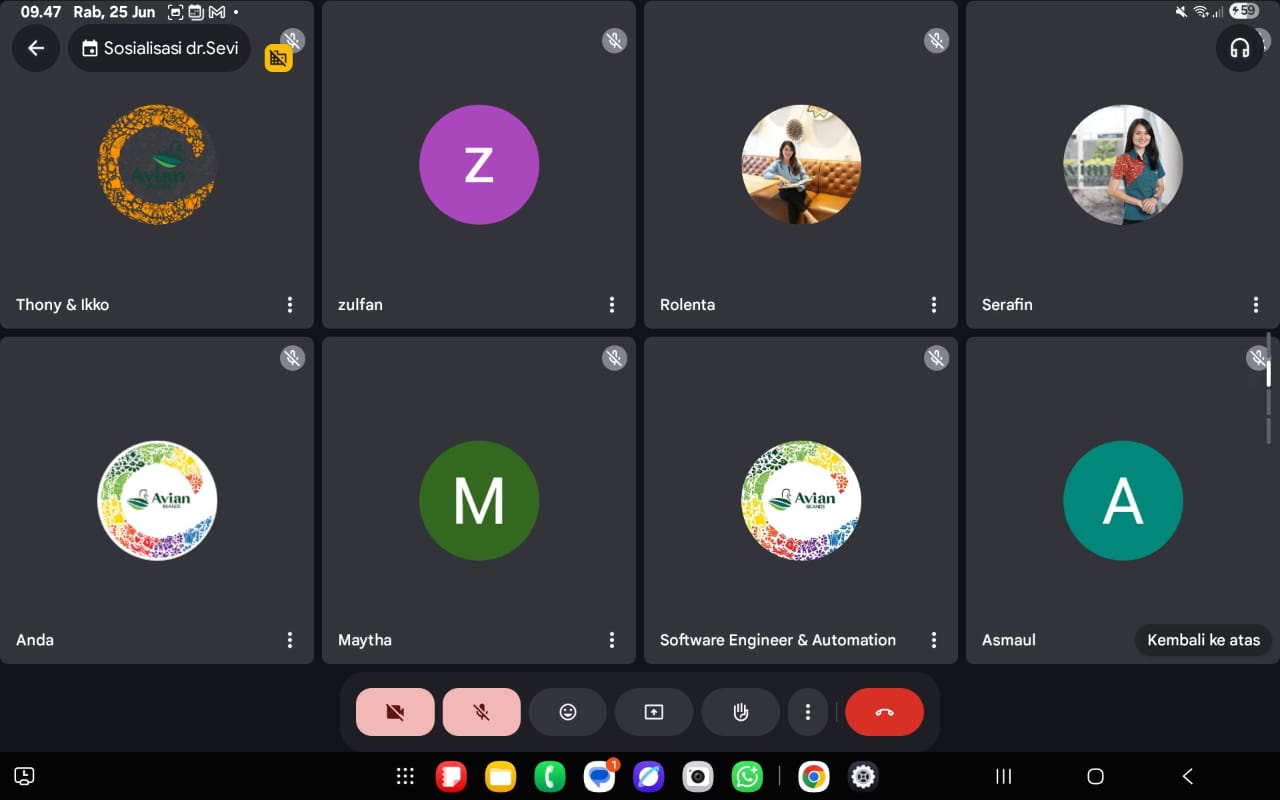Unmute your microphone
Image resolution: width=1280 pixels, height=800 pixels.
(x=481, y=712)
